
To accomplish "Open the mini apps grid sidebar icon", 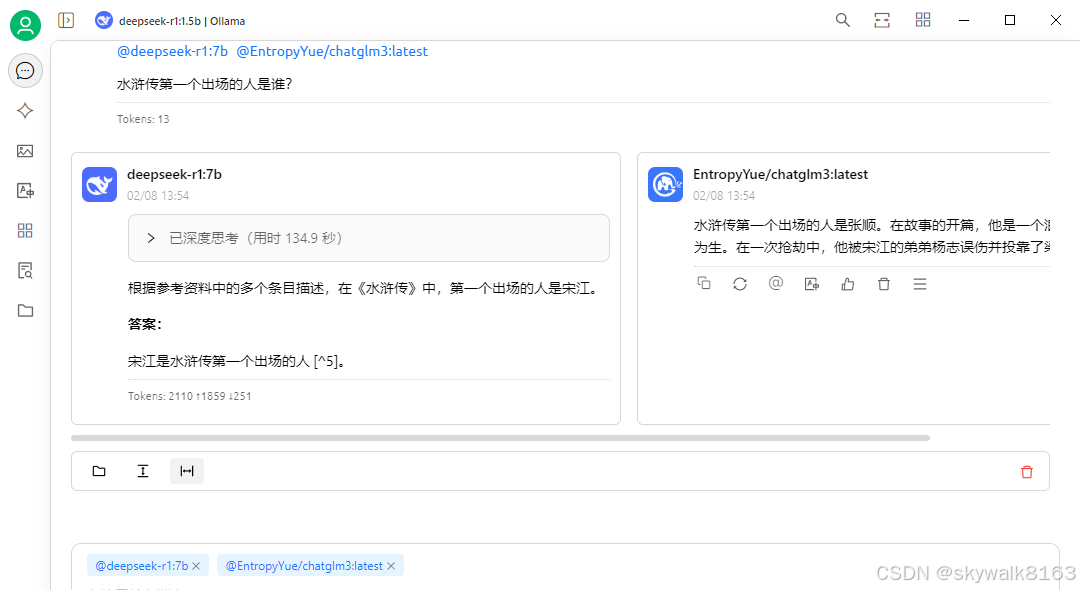I will [x=25, y=231].
